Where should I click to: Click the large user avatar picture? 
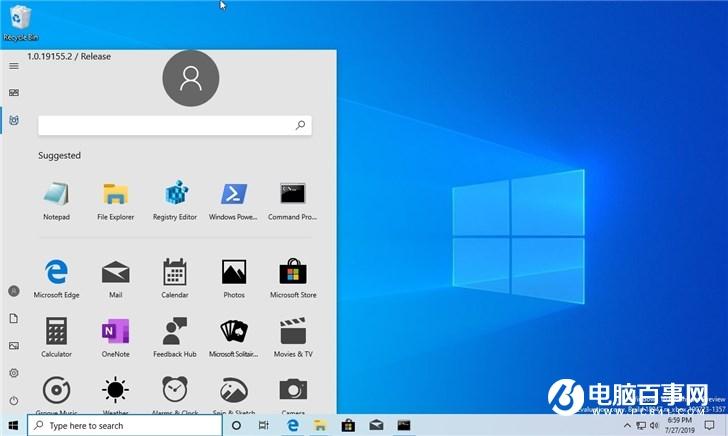click(x=191, y=78)
